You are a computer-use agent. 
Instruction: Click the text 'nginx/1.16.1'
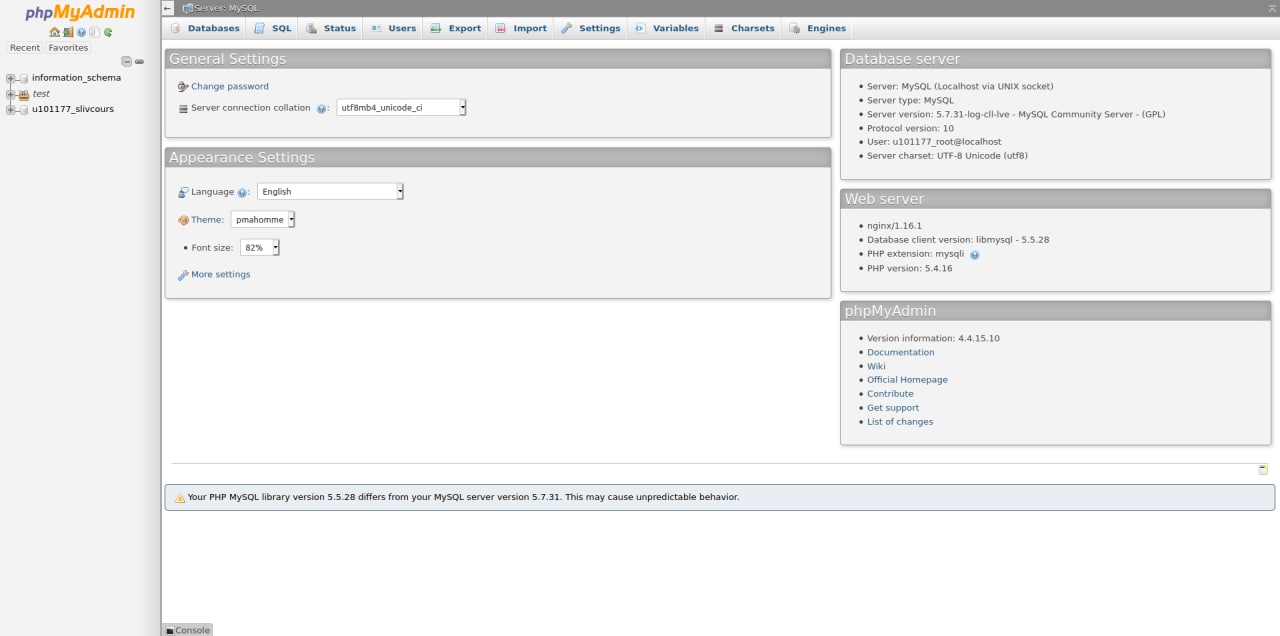894,226
